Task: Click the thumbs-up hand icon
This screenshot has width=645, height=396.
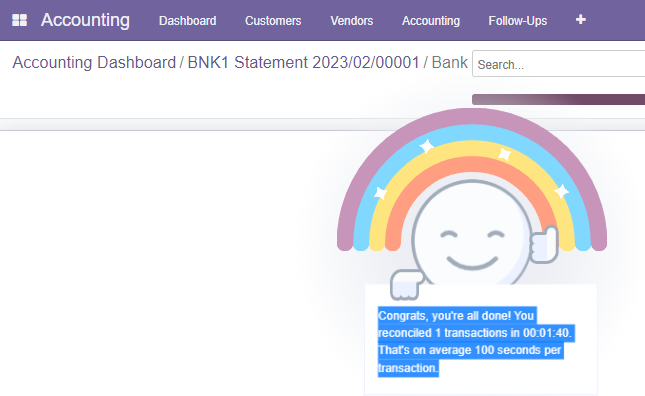Action: [x=543, y=244]
